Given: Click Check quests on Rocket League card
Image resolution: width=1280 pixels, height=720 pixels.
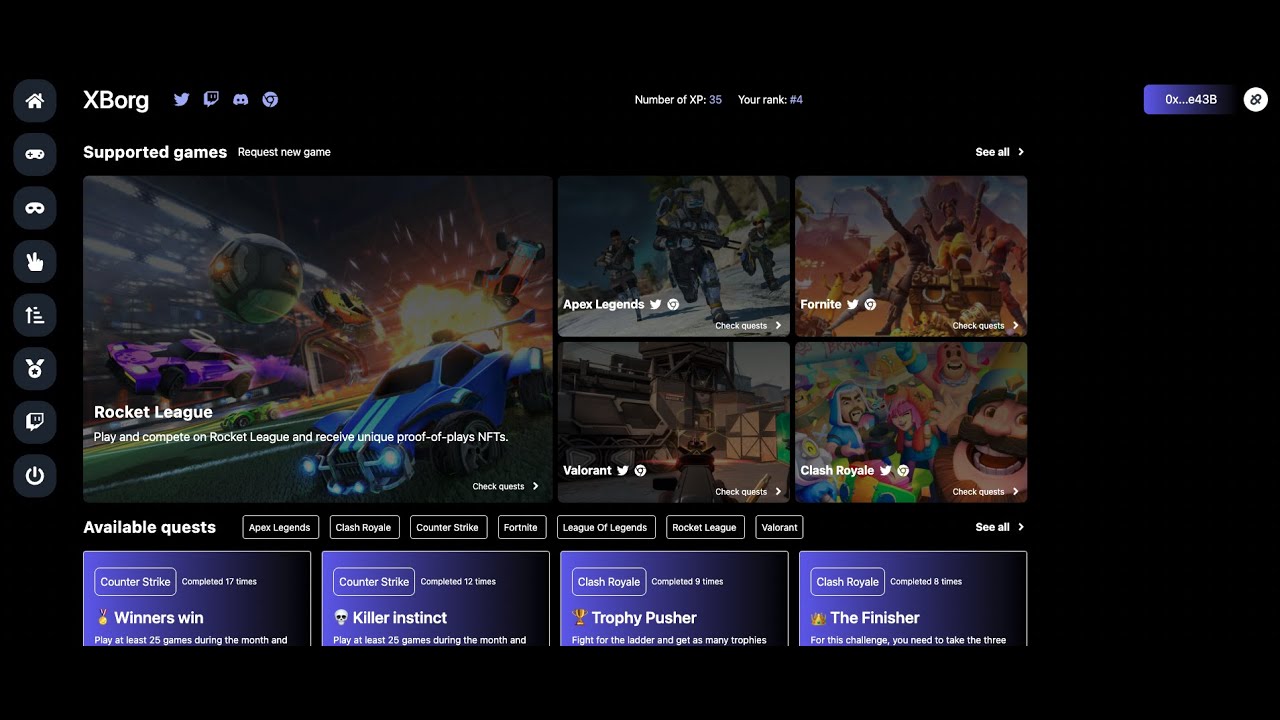Looking at the screenshot, I should (506, 486).
